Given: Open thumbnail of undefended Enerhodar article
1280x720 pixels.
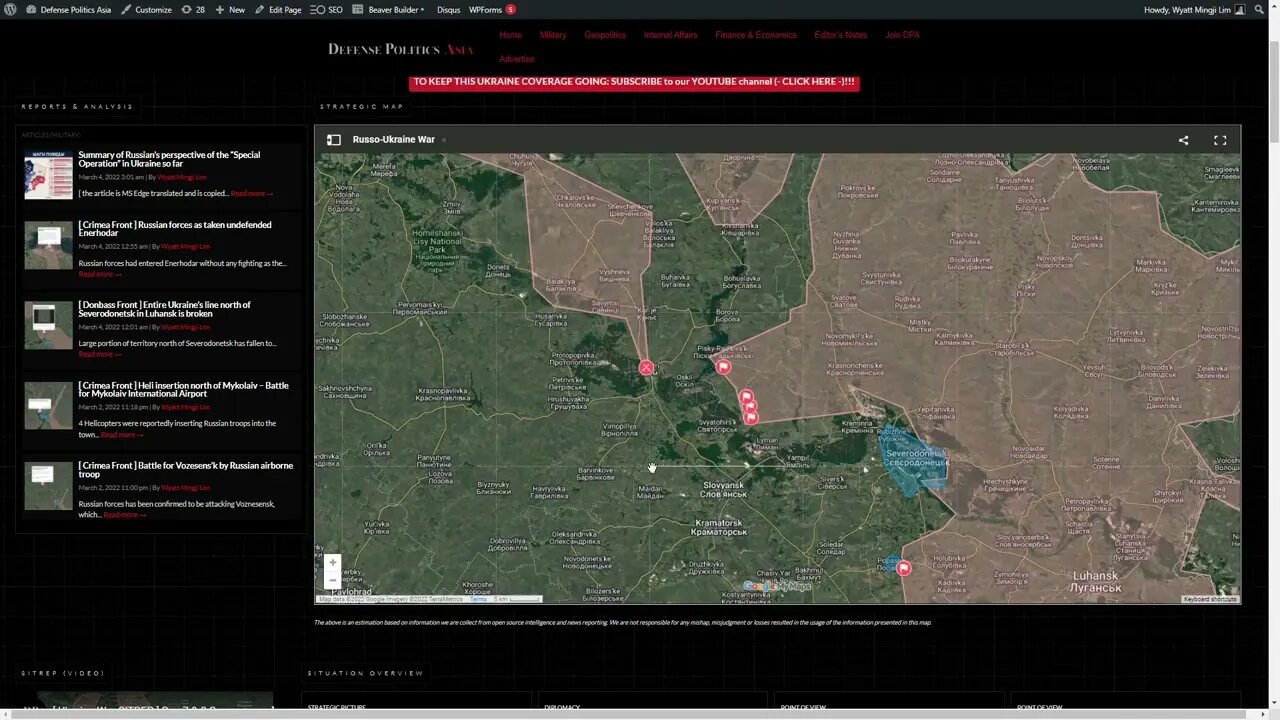Looking at the screenshot, I should tap(48, 245).
